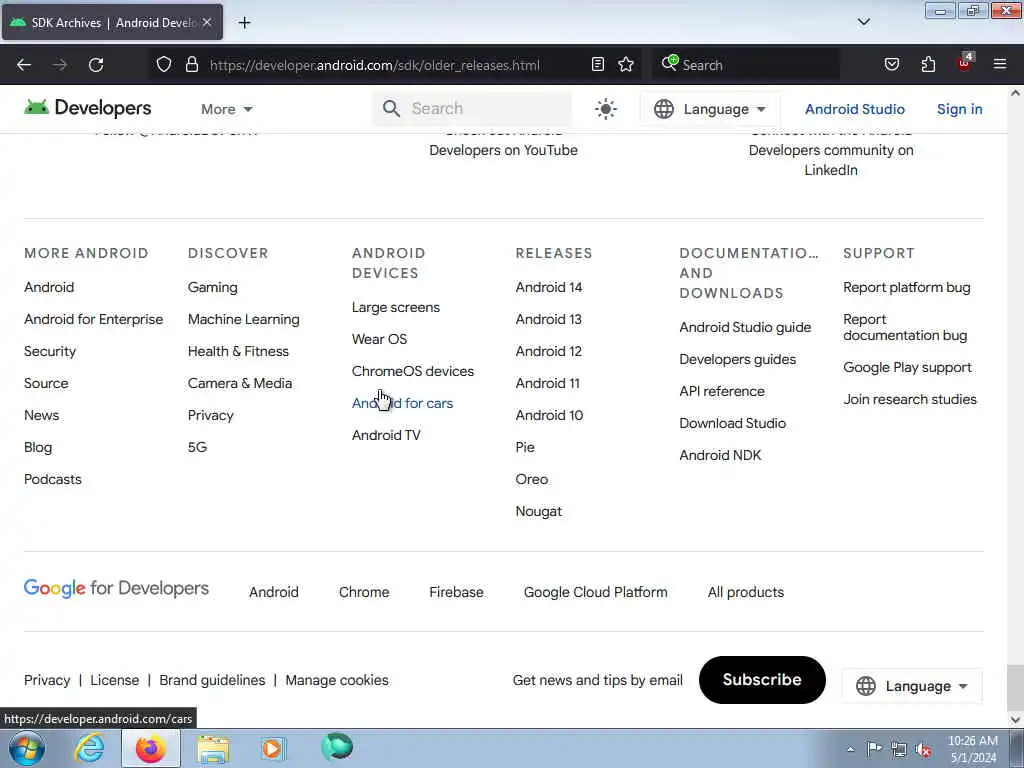Open the Pocket save icon
The image size is (1024, 768).
891,65
